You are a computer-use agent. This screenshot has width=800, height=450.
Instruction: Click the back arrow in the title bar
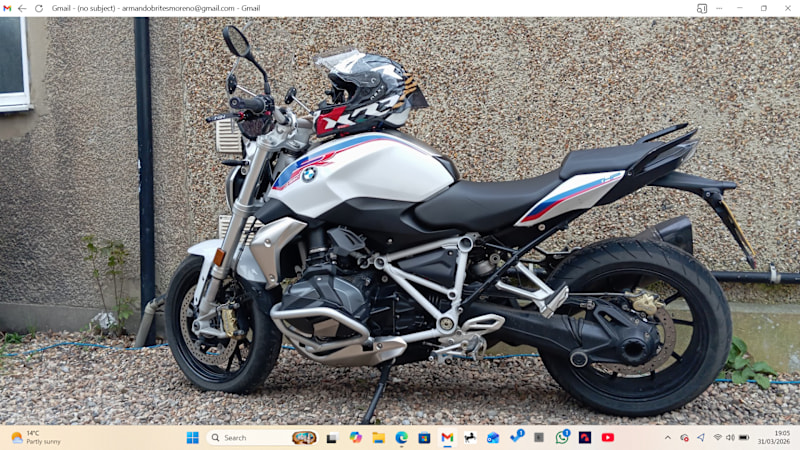[22, 8]
